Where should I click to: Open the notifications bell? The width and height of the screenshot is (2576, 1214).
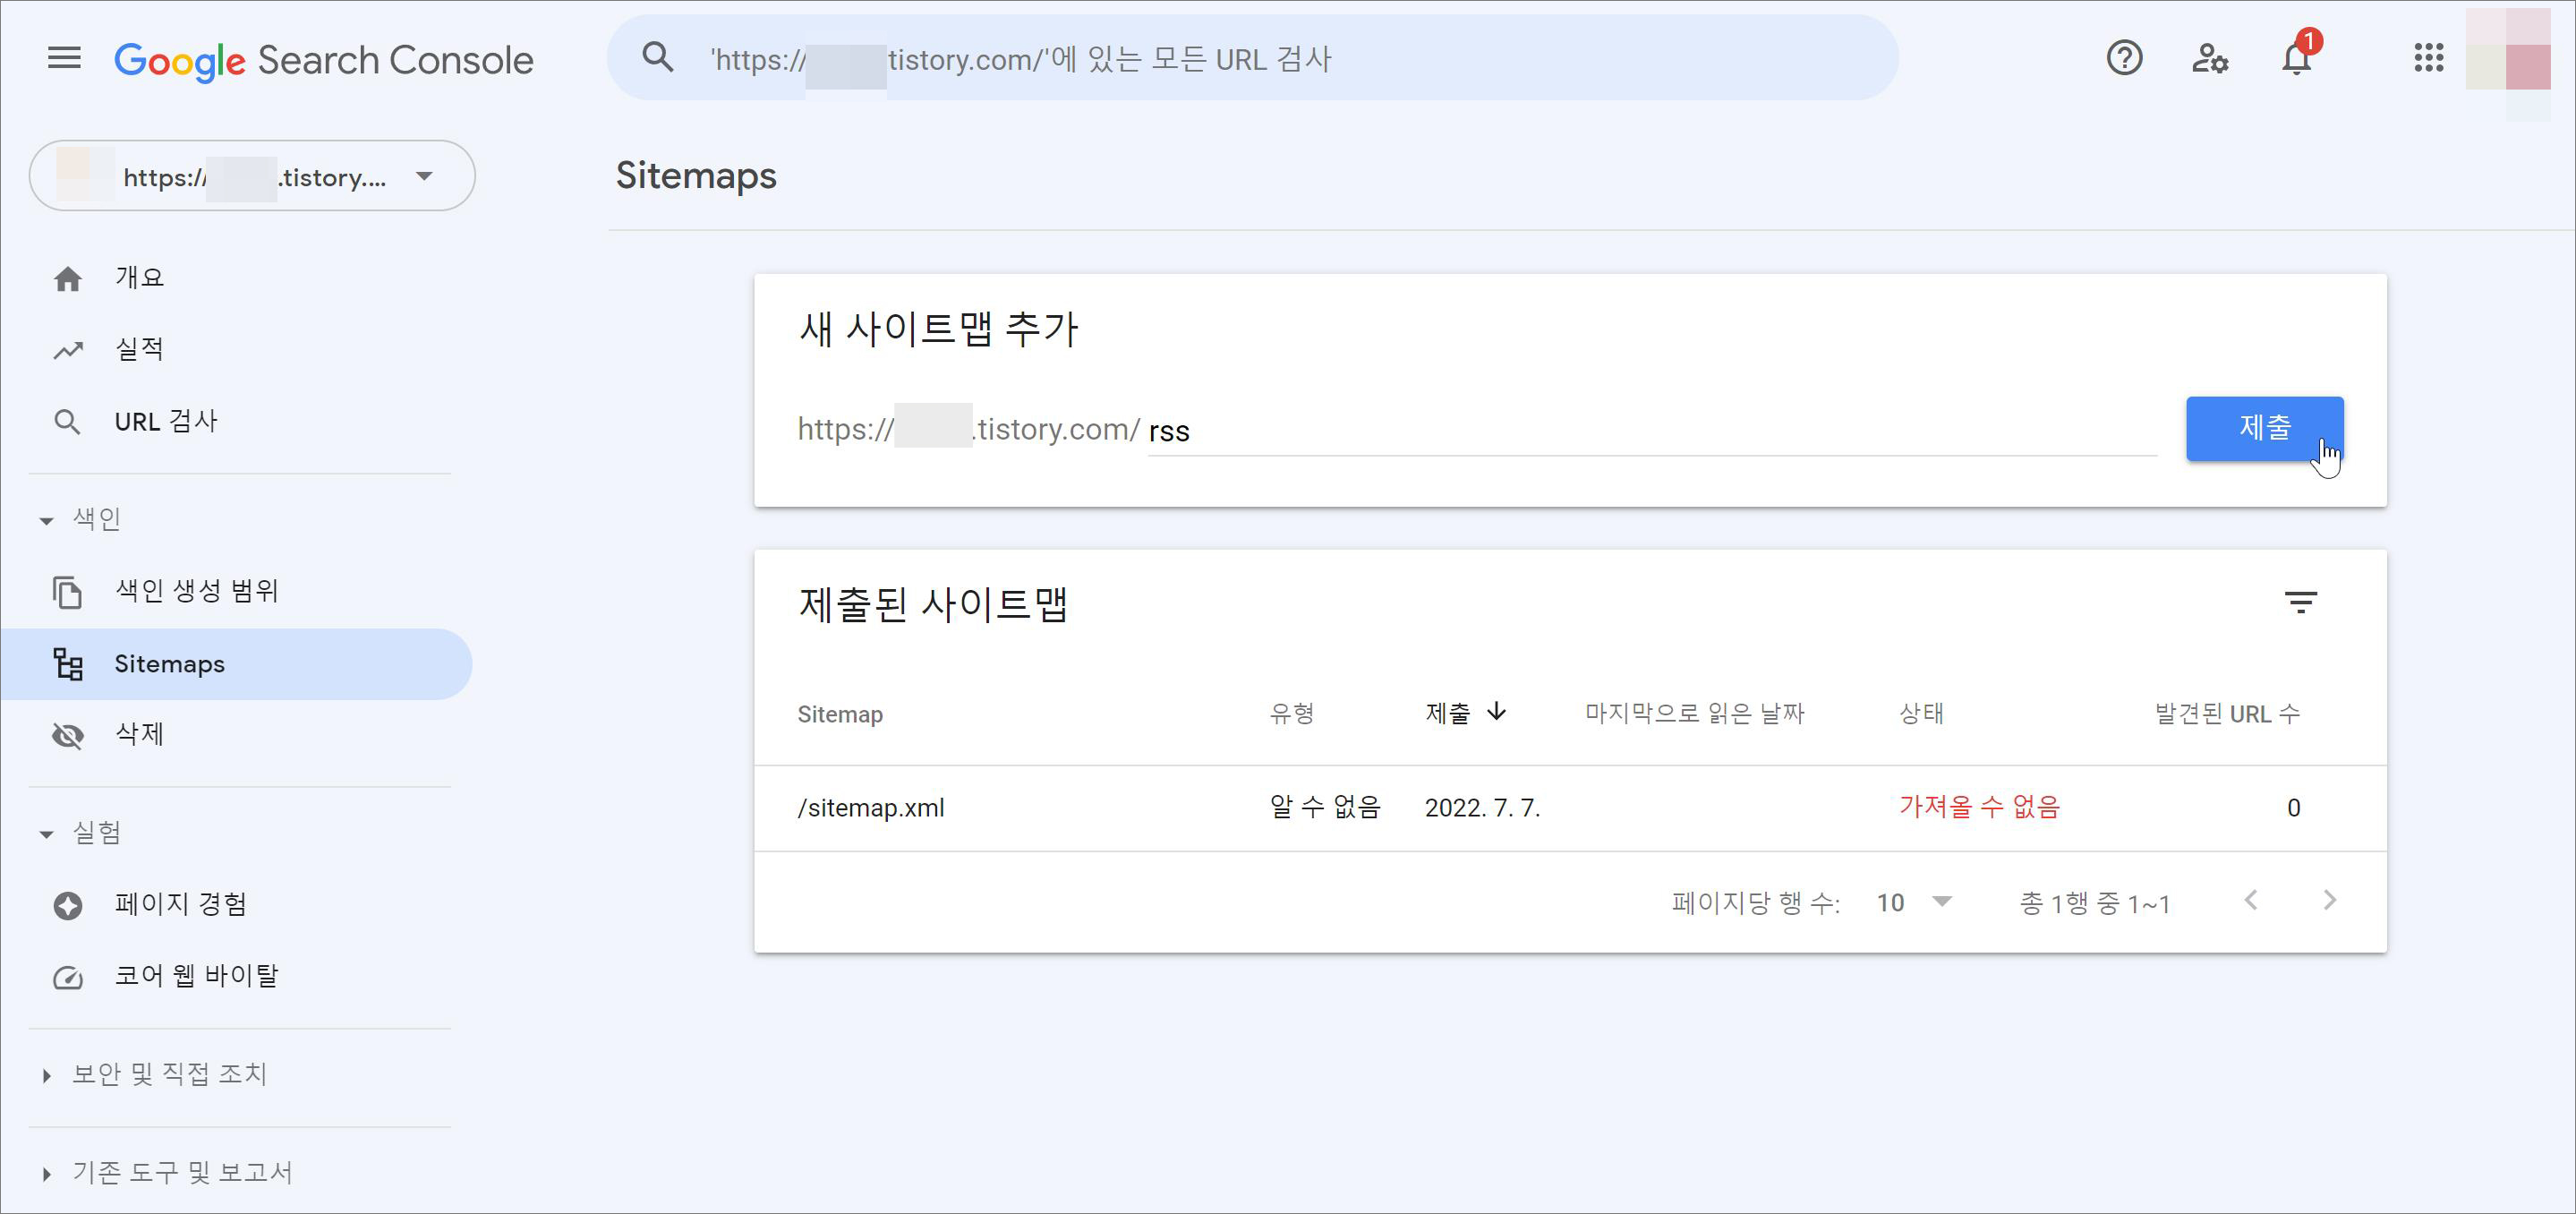pyautogui.click(x=2296, y=58)
